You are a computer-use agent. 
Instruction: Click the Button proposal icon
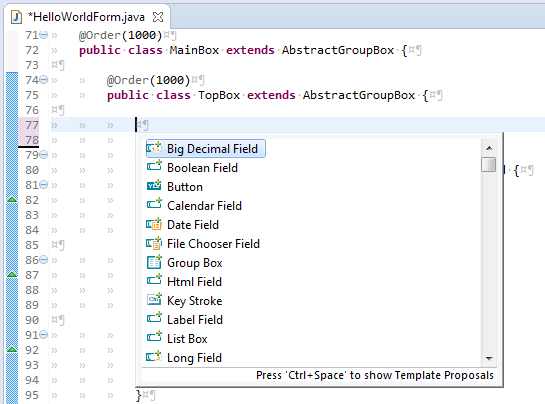(154, 186)
